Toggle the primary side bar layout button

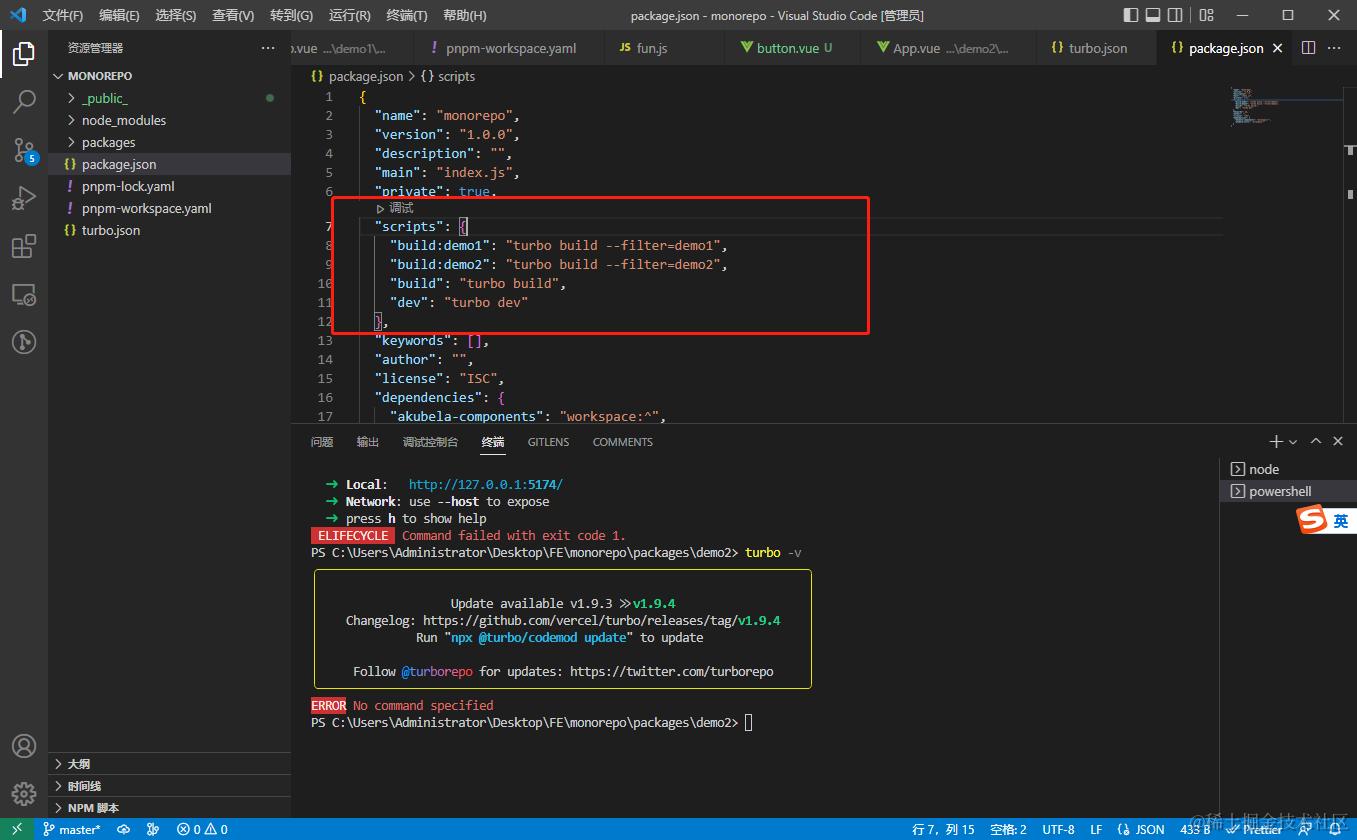(1131, 15)
